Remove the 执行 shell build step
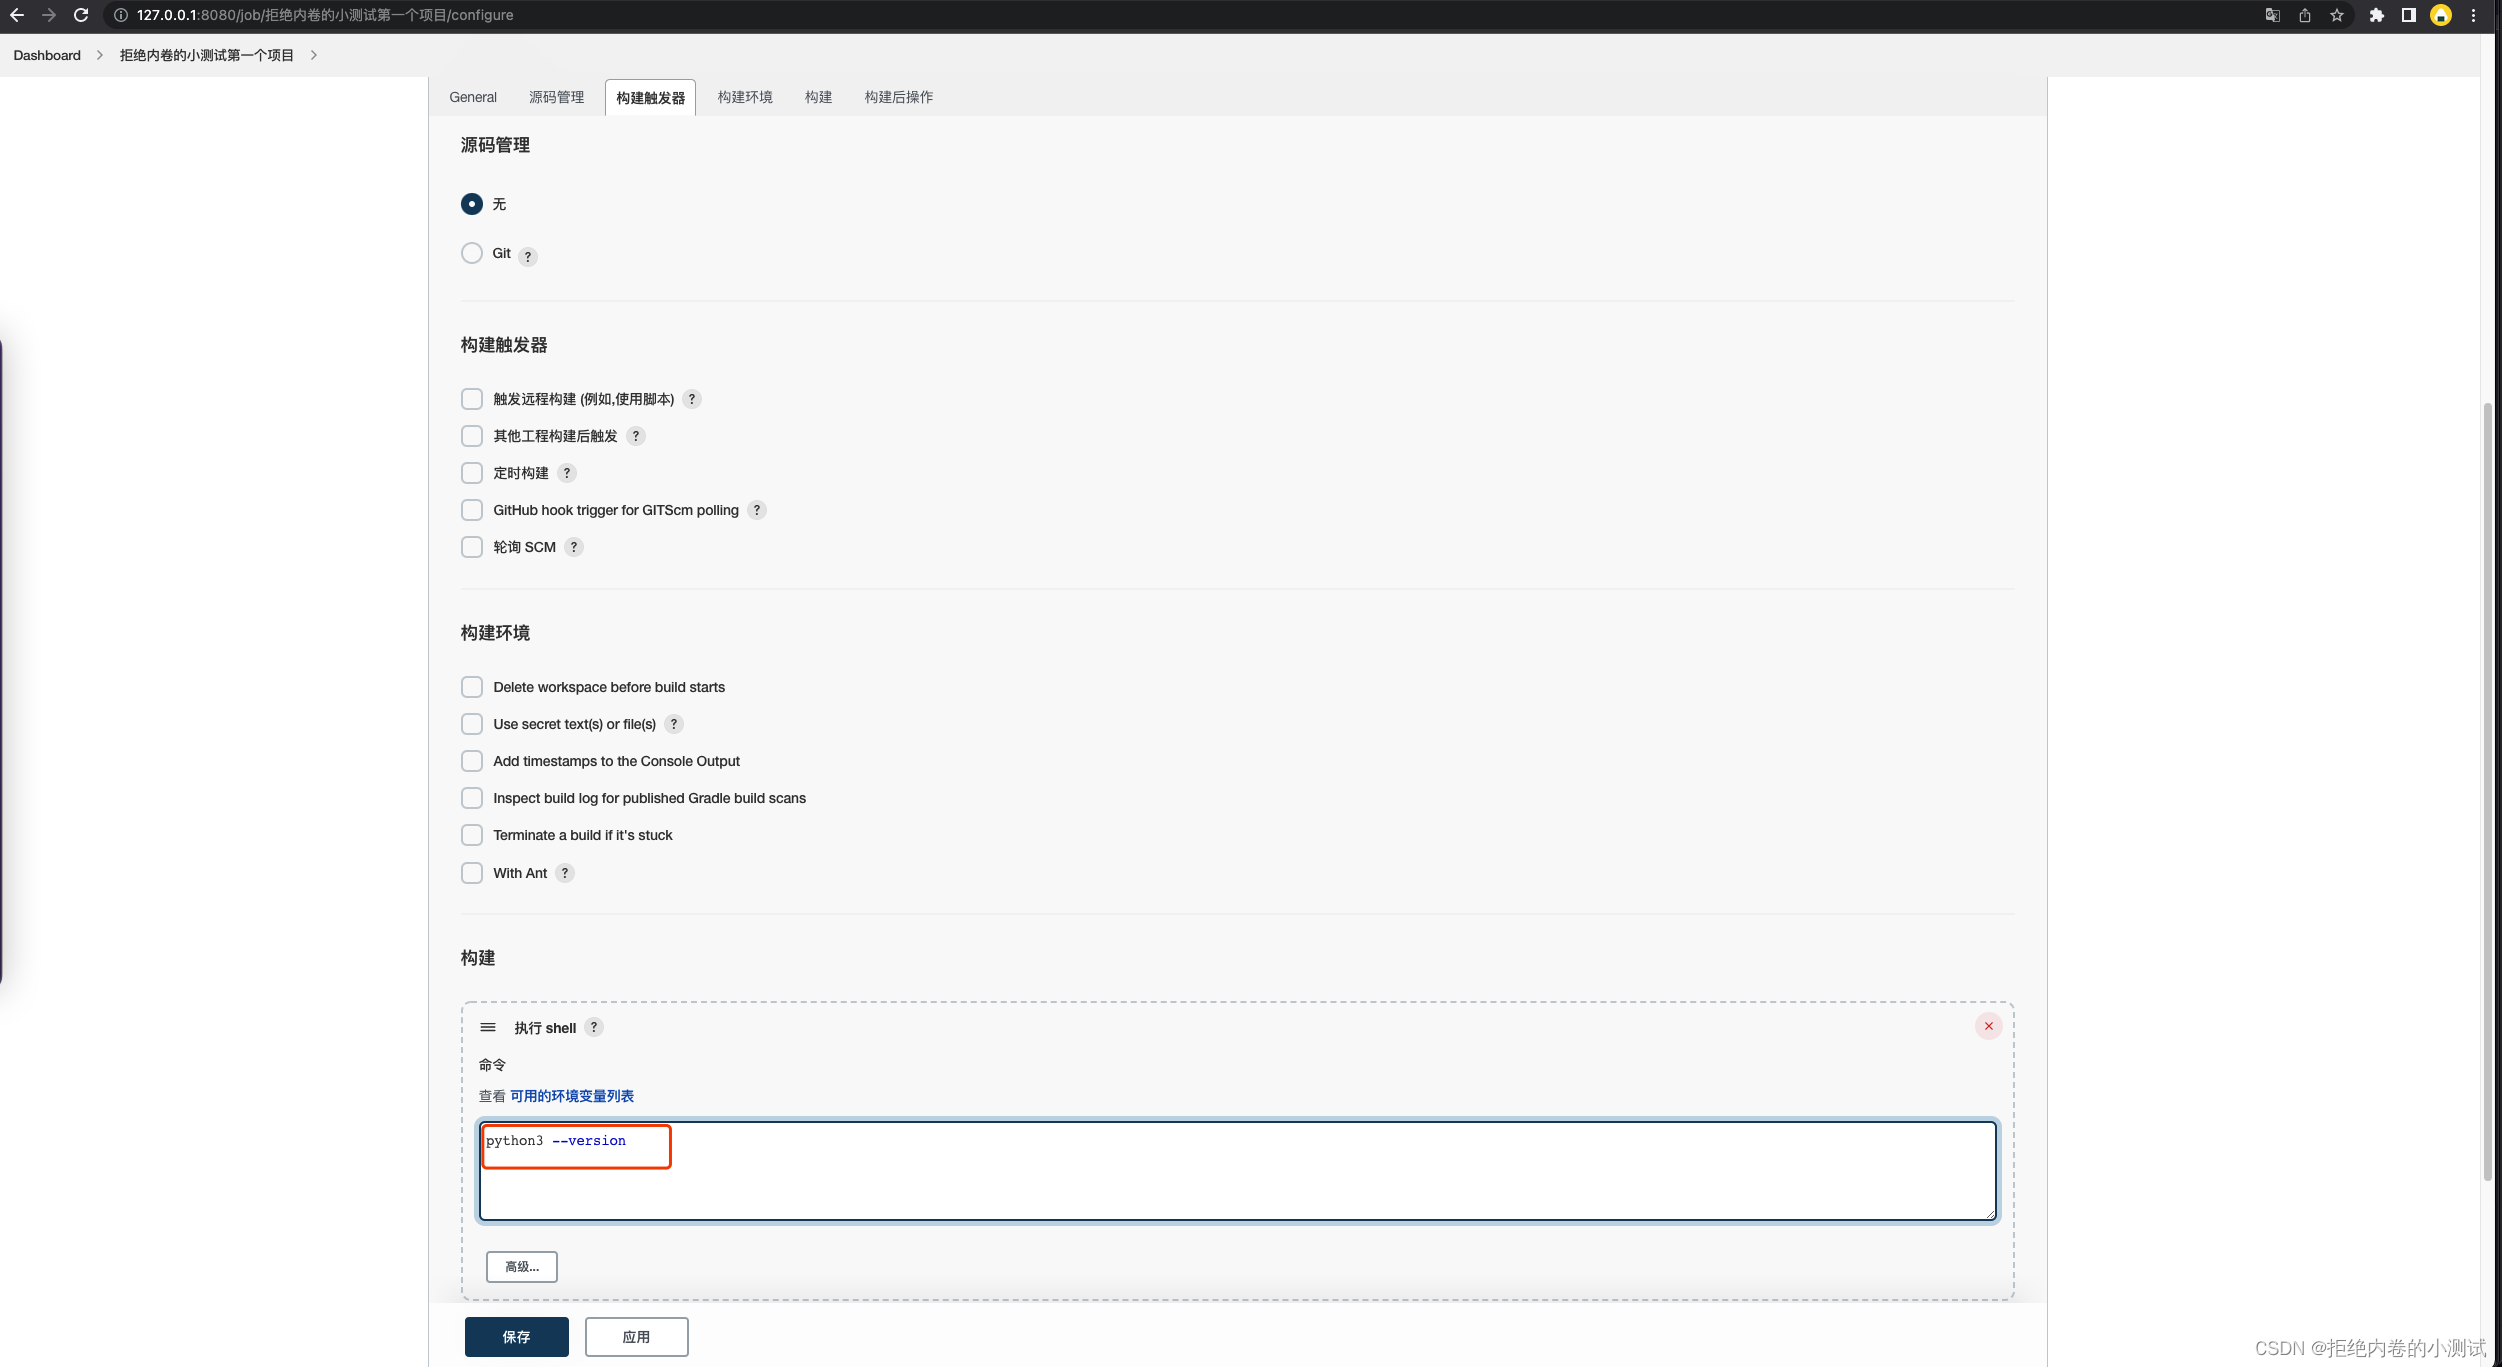 pyautogui.click(x=1989, y=1026)
